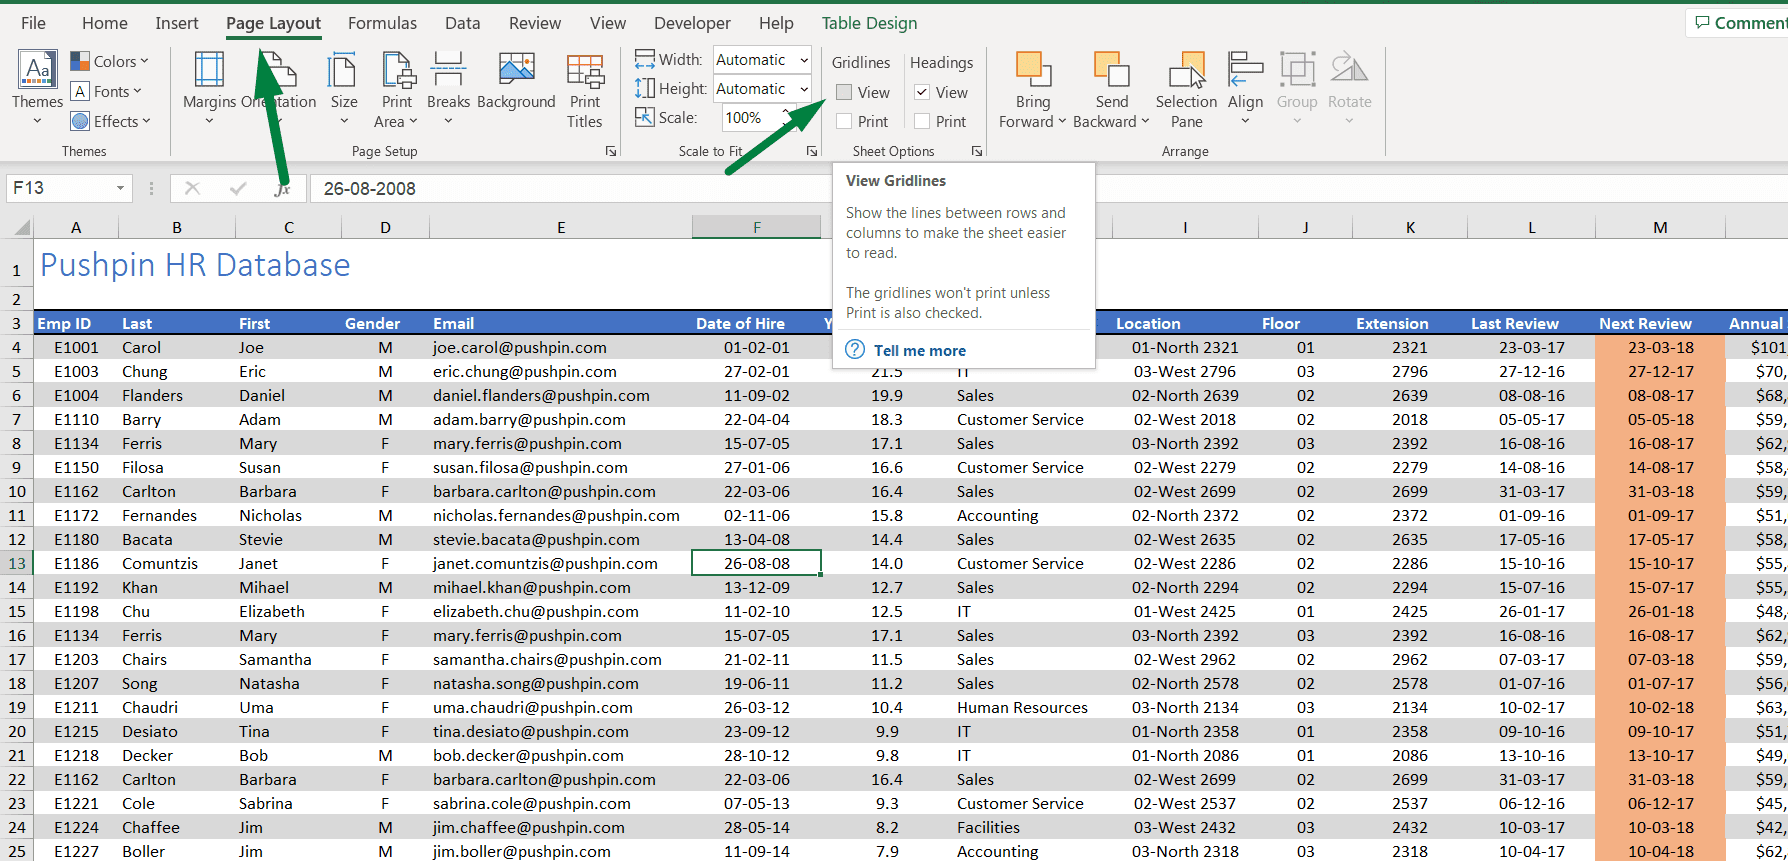The image size is (1788, 861).
Task: Select cell with joe.carol@pushpin.com
Action: [561, 347]
